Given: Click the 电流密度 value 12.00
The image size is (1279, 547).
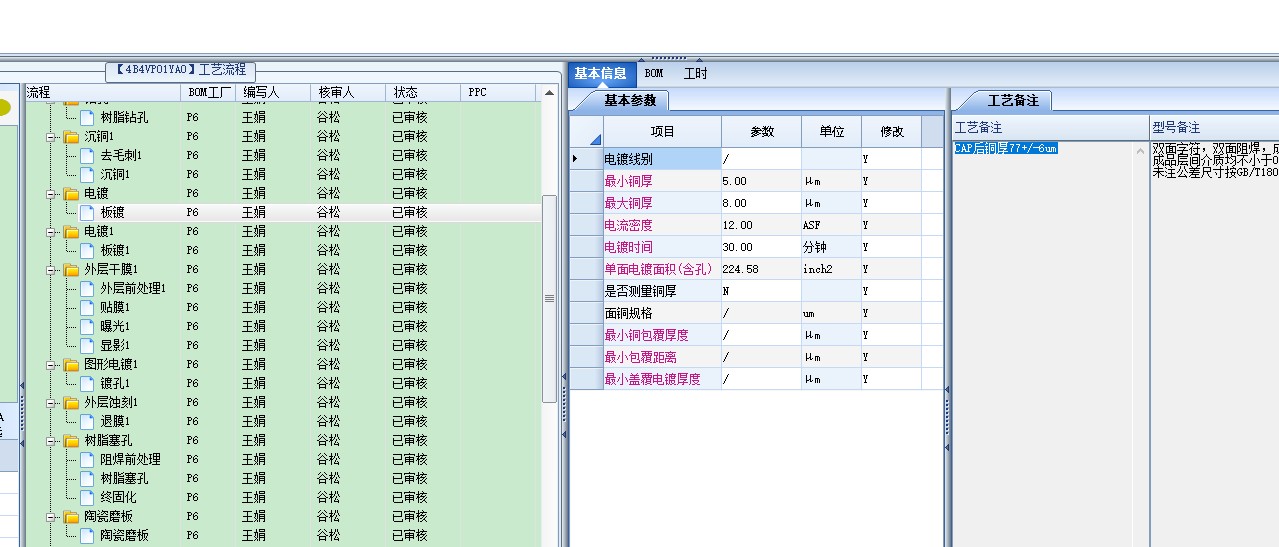Looking at the screenshot, I should (x=761, y=225).
